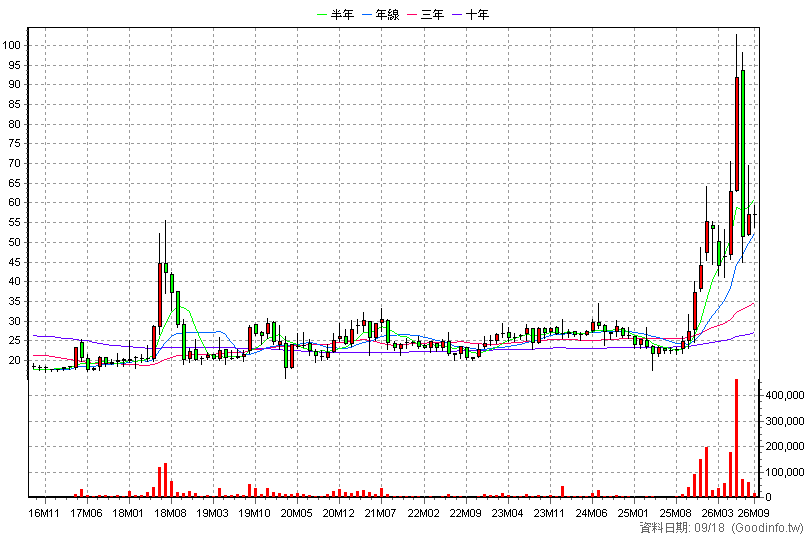Click the 25M01 date label

(633, 513)
